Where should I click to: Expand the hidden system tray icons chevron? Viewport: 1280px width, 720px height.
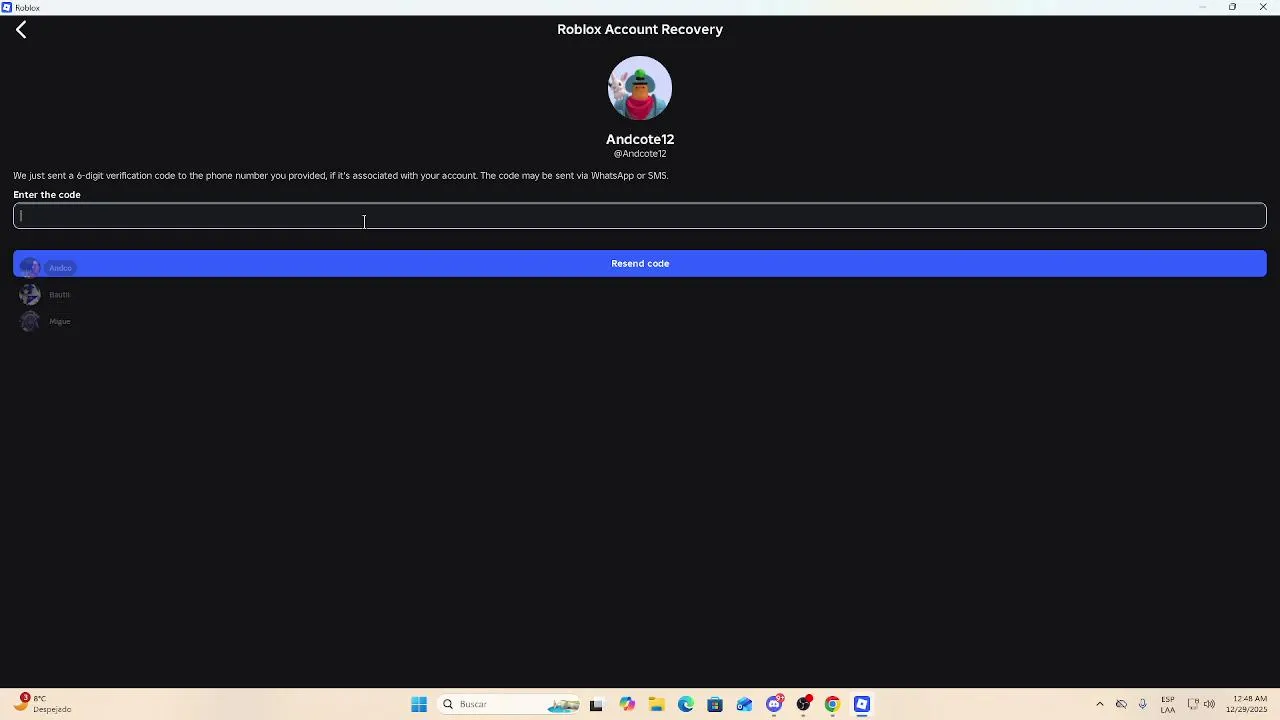pos(1100,704)
